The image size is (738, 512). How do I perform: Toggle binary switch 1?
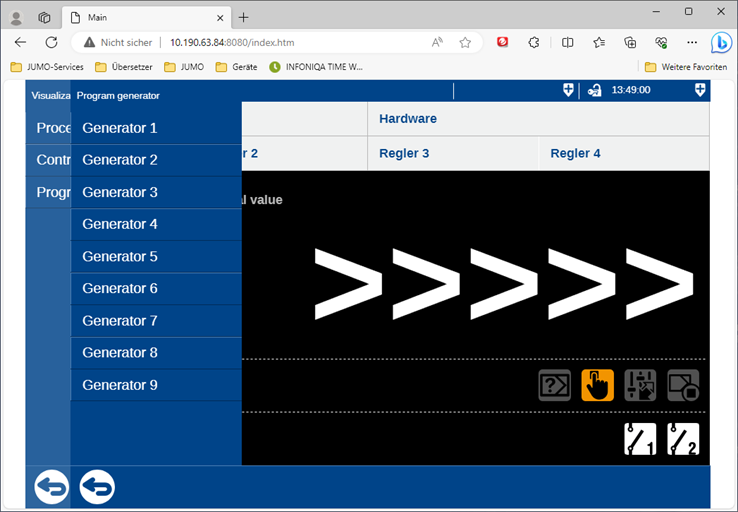point(640,439)
